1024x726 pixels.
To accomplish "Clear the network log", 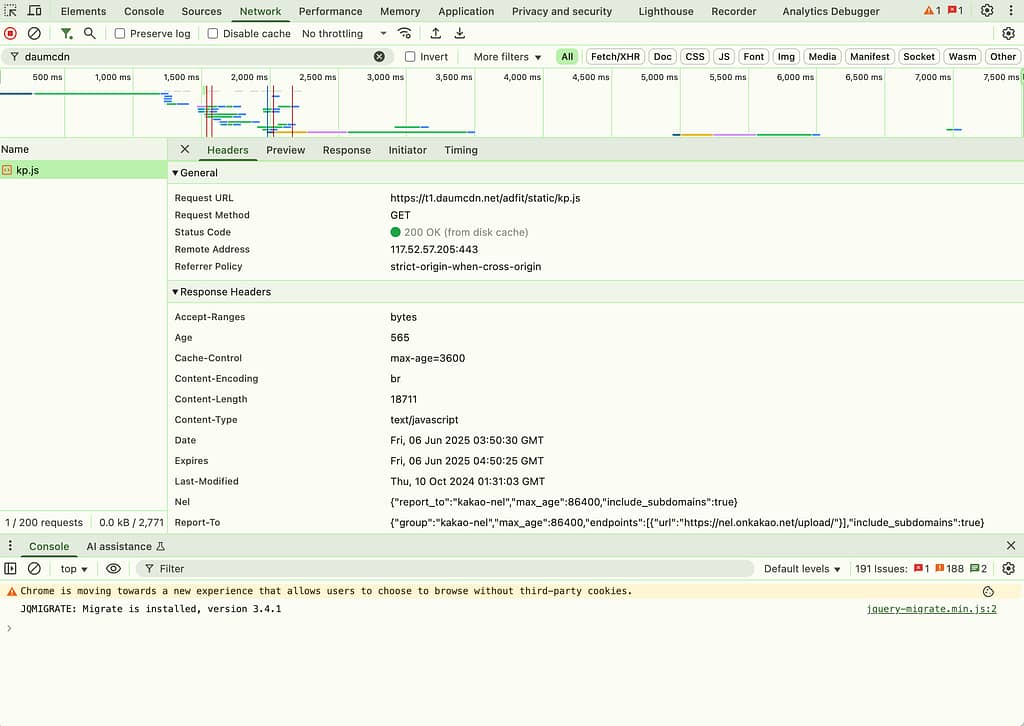I will coord(34,33).
